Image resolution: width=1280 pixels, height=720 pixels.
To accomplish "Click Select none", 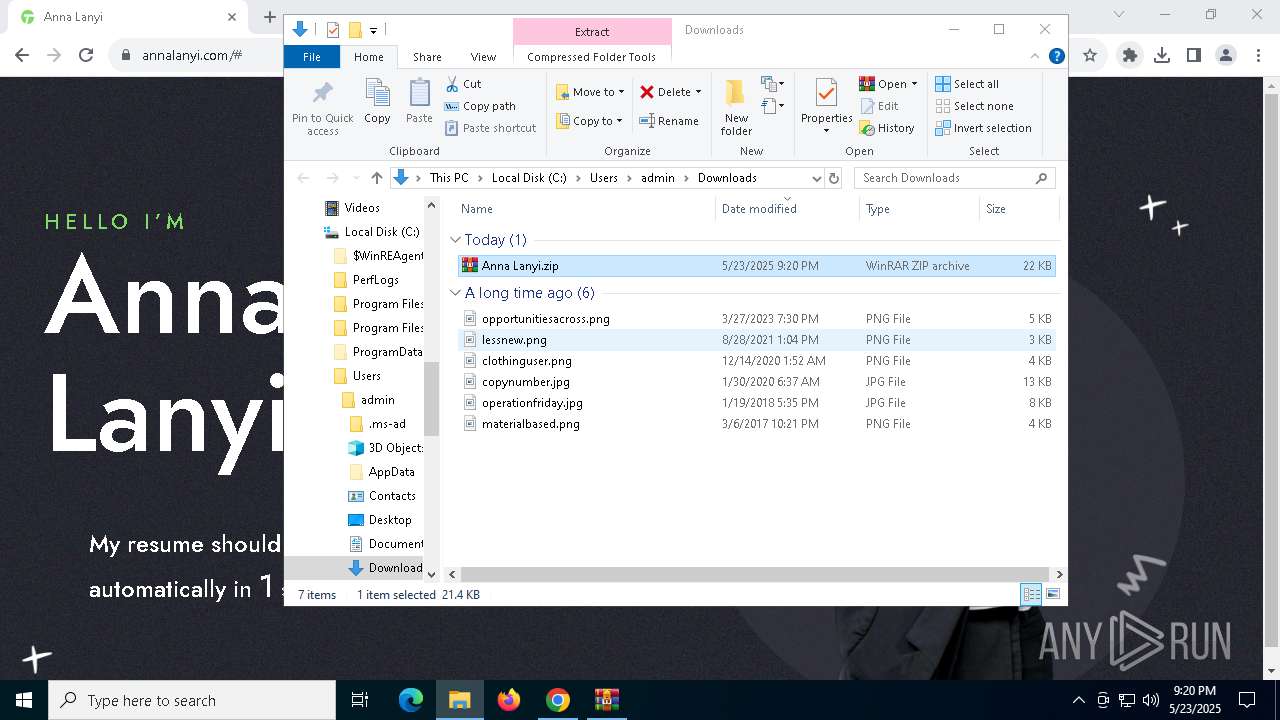I will coord(975,106).
